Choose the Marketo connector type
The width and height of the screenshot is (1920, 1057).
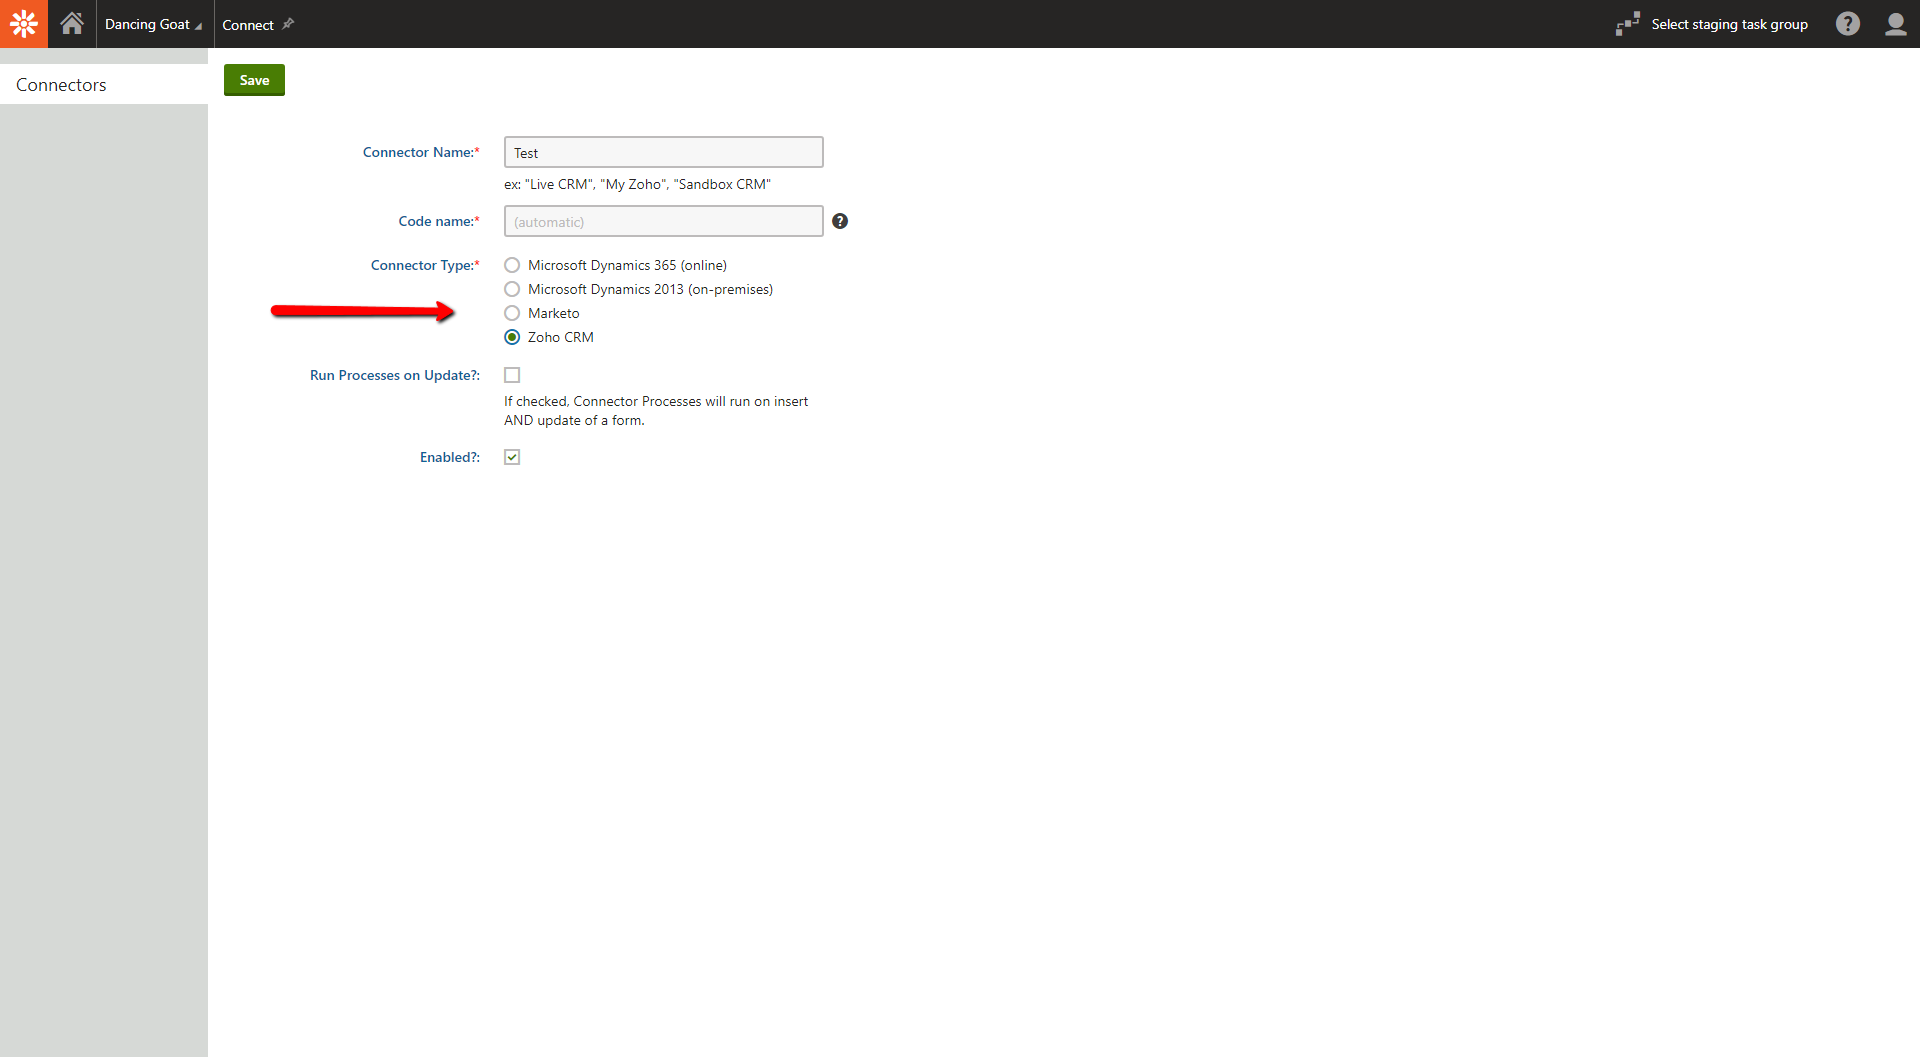pyautogui.click(x=512, y=313)
